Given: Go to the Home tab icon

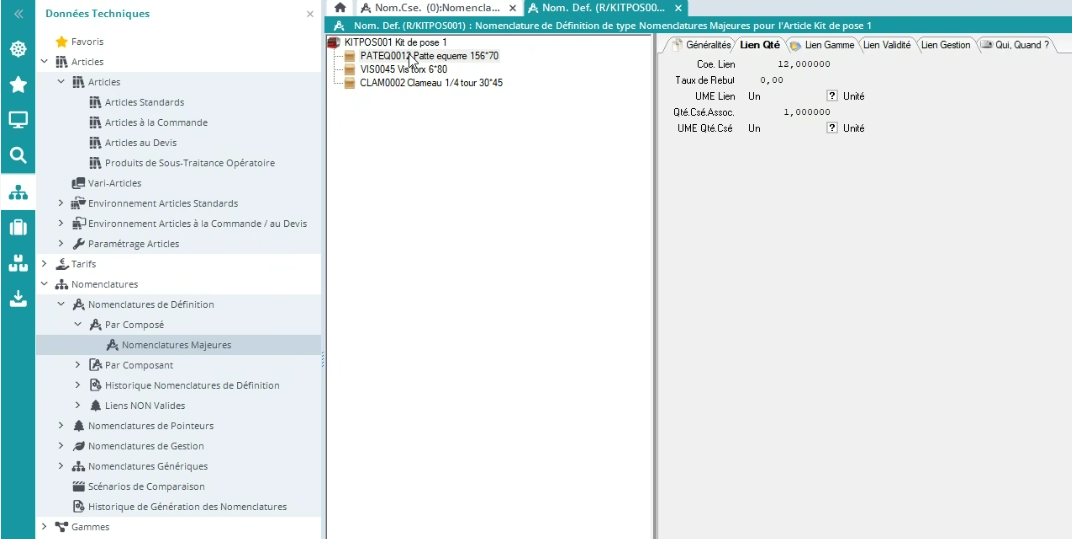Looking at the screenshot, I should (x=340, y=8).
